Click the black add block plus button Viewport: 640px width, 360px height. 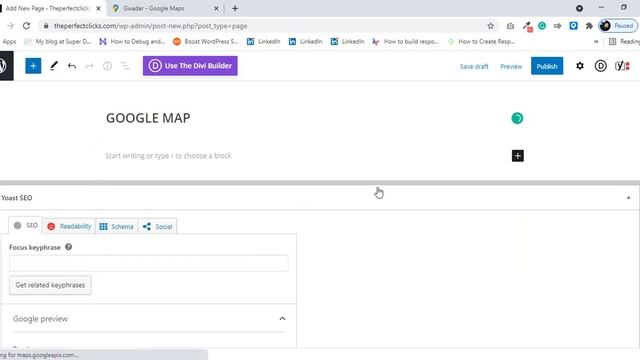tap(518, 156)
